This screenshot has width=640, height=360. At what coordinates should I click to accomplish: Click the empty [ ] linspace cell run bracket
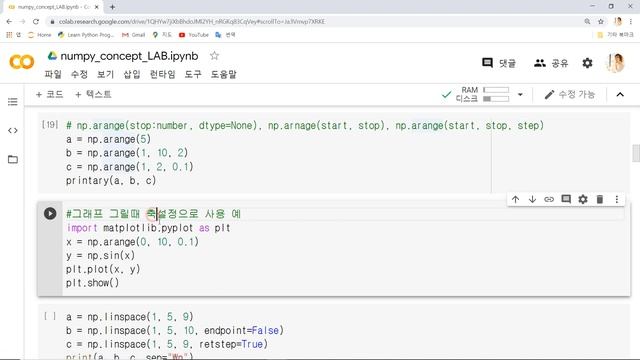coord(50,316)
